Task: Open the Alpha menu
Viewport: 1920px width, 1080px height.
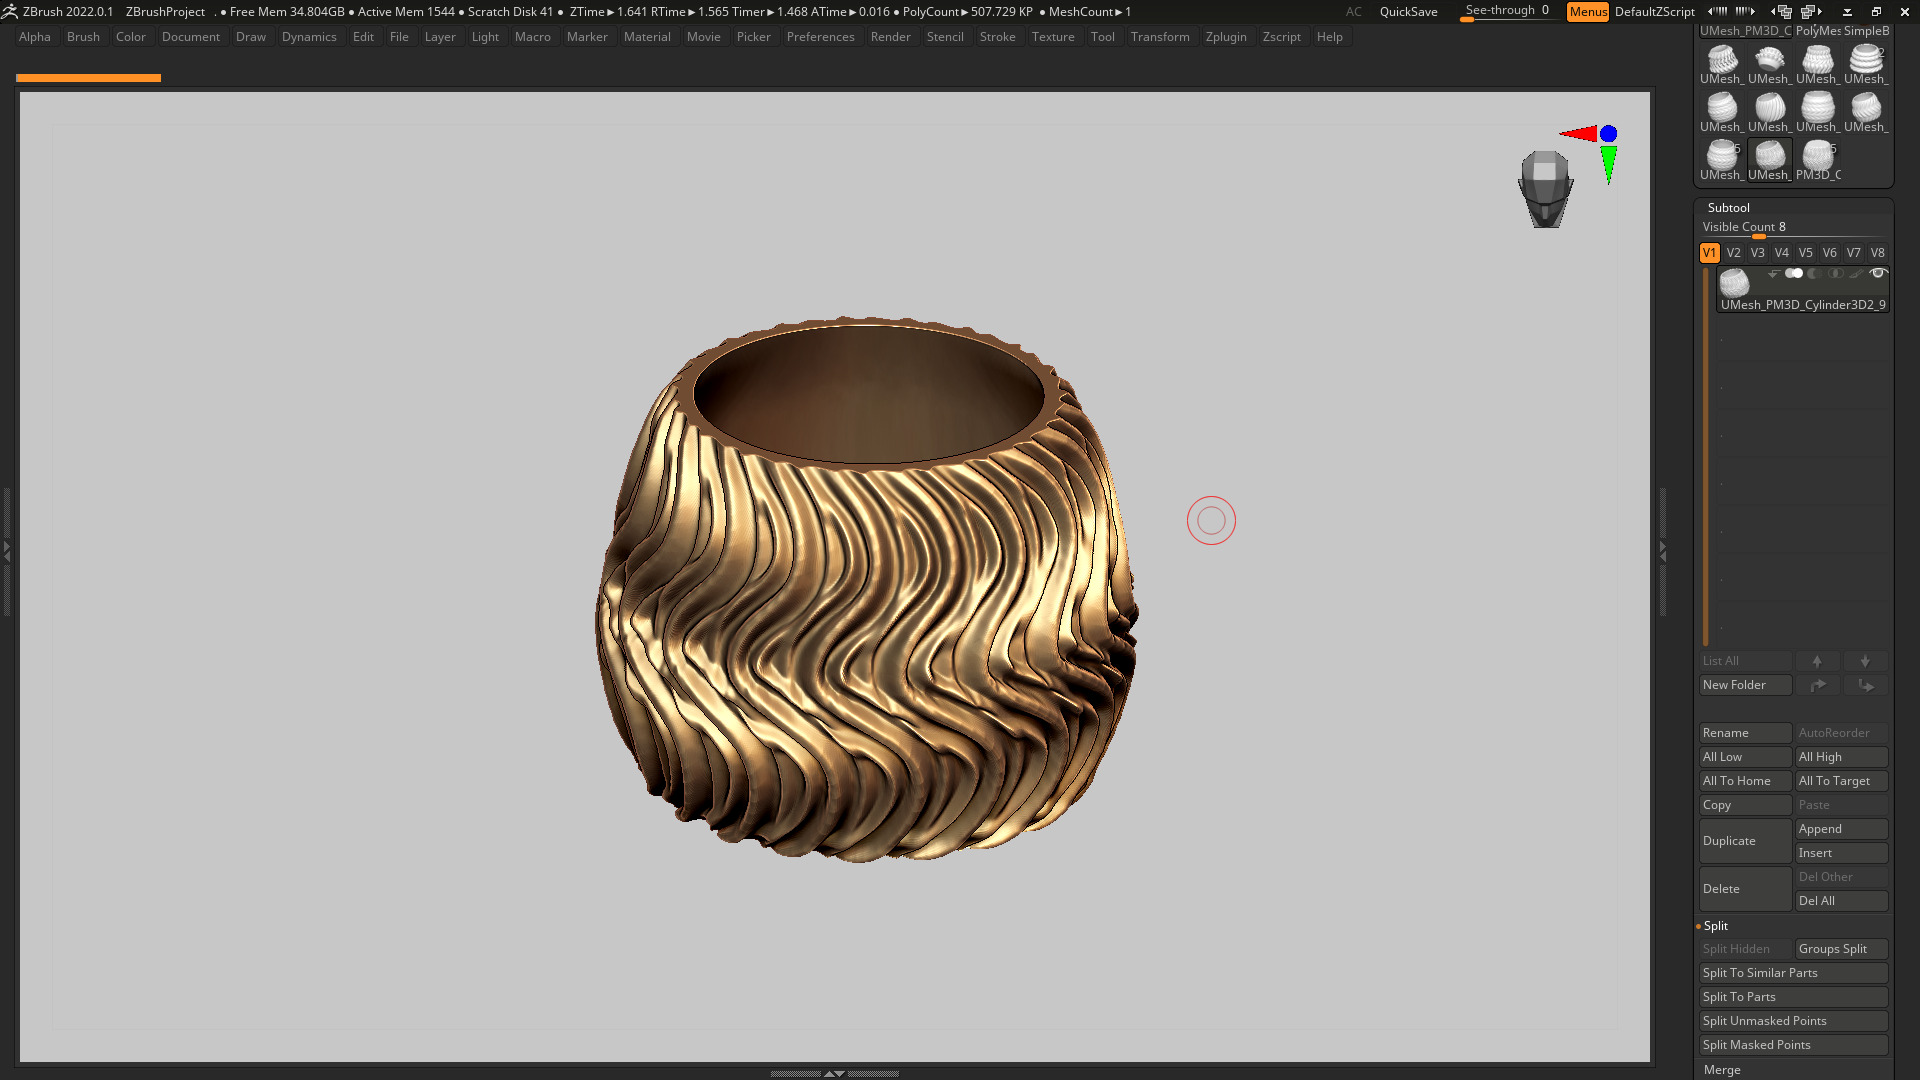Action: coord(35,37)
